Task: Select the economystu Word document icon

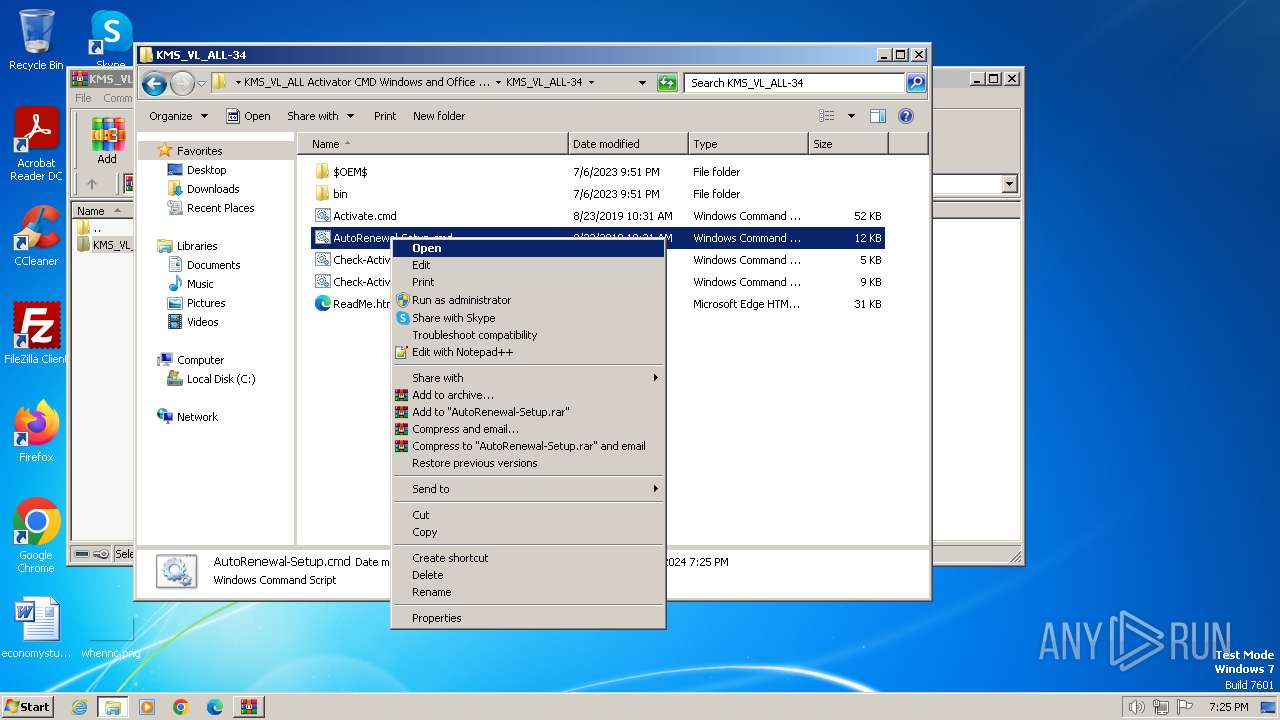Action: point(36,628)
